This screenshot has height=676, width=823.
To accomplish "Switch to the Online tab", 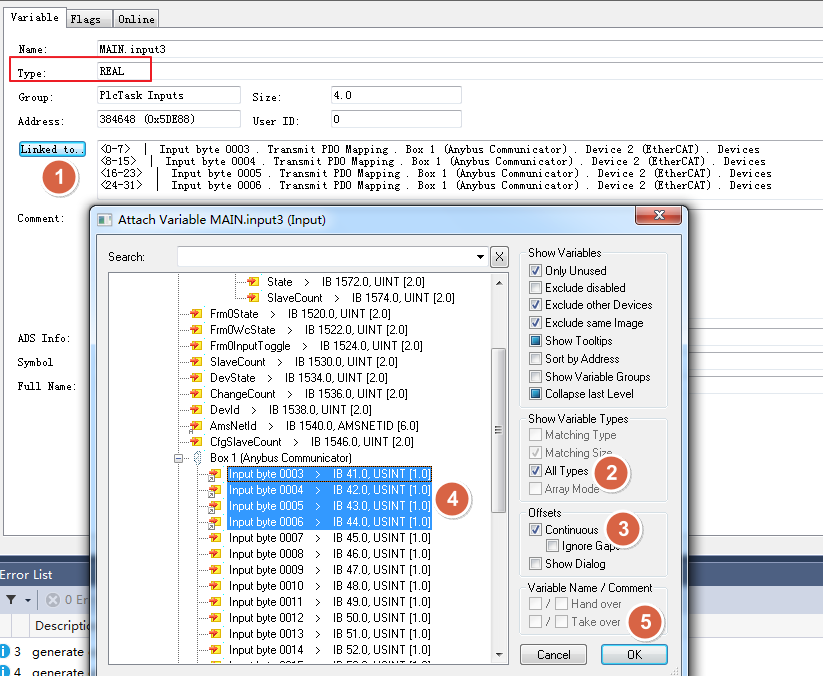I will [x=136, y=19].
